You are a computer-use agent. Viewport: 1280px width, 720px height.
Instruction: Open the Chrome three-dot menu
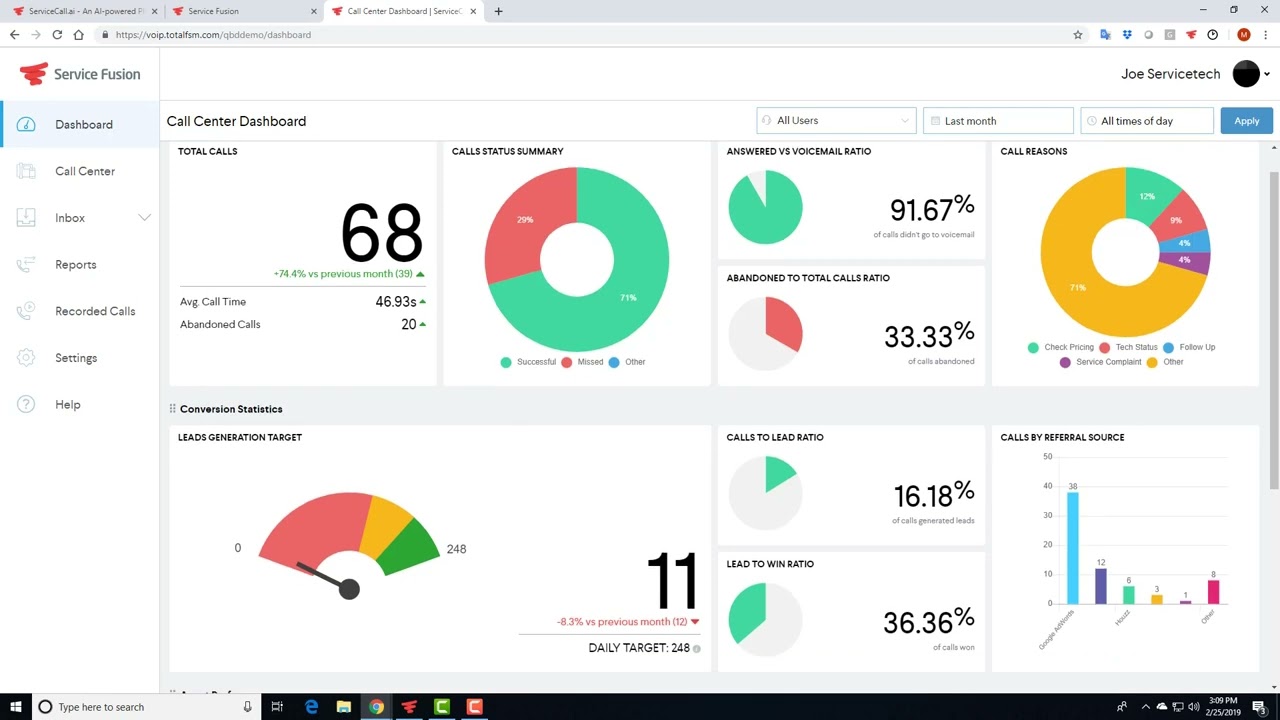[x=1265, y=35]
